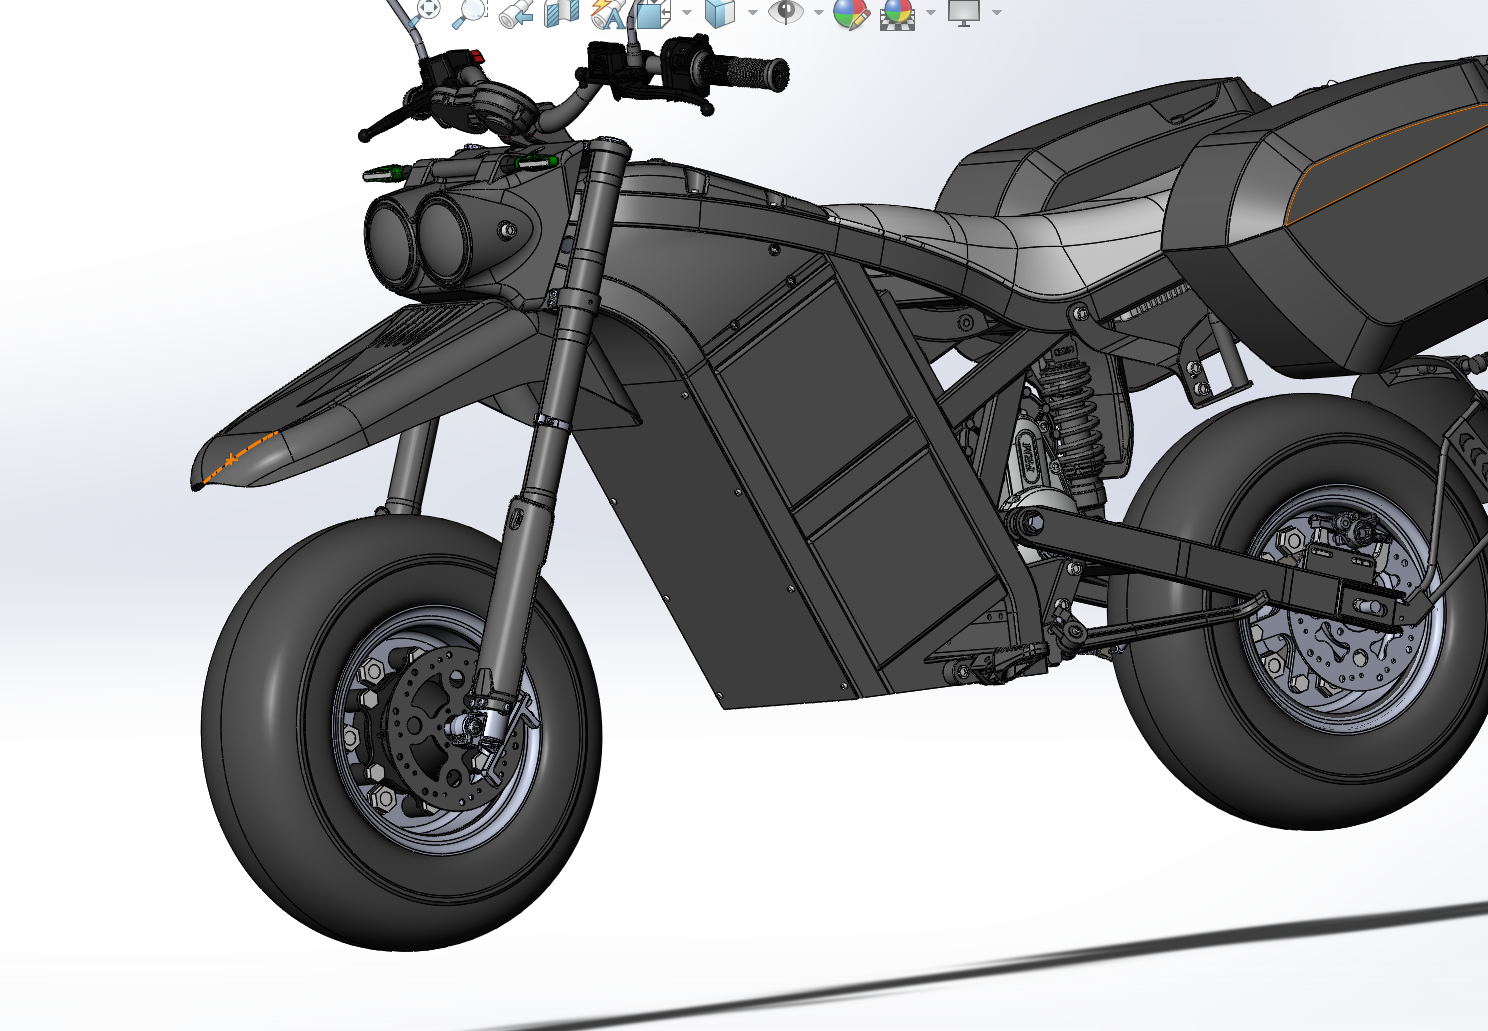Expand the View Orientation dropdown arrow
This screenshot has width=1488, height=1031.
(686, 13)
